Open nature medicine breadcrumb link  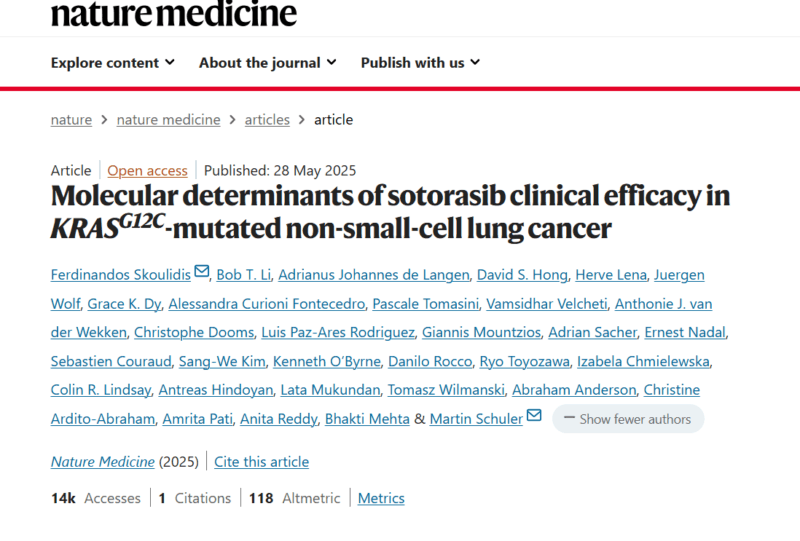[x=168, y=120]
